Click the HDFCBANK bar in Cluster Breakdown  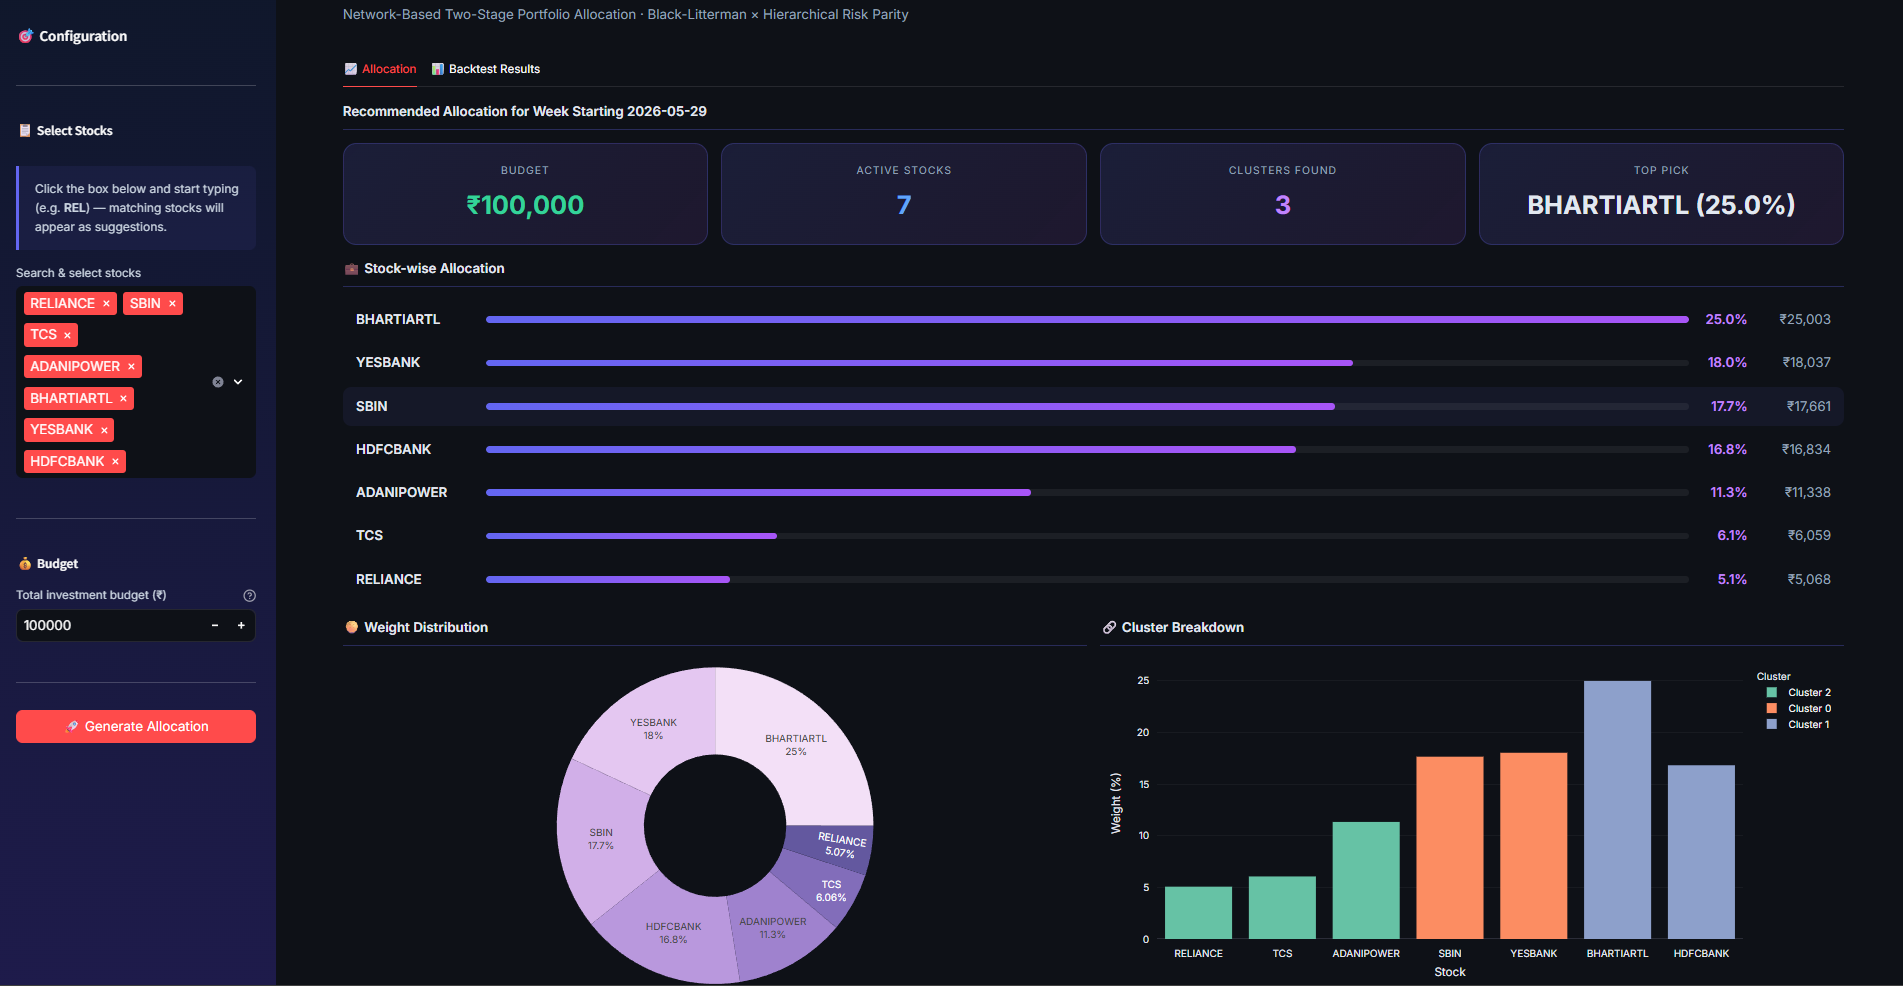pyautogui.click(x=1701, y=852)
